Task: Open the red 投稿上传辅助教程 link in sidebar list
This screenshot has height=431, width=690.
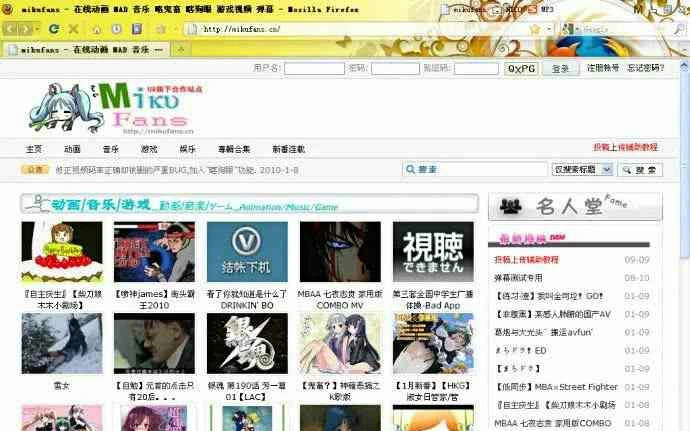Action: coord(526,260)
